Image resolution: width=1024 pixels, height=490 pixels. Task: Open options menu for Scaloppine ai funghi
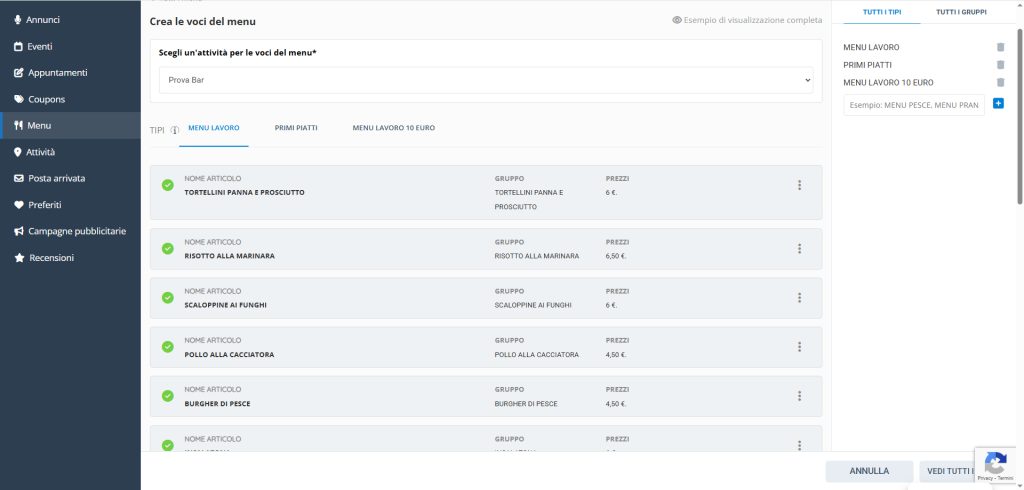799,298
